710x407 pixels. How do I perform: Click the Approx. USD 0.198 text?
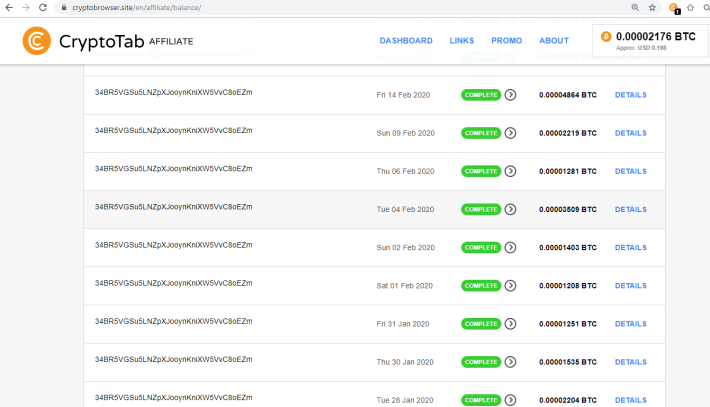click(x=641, y=48)
